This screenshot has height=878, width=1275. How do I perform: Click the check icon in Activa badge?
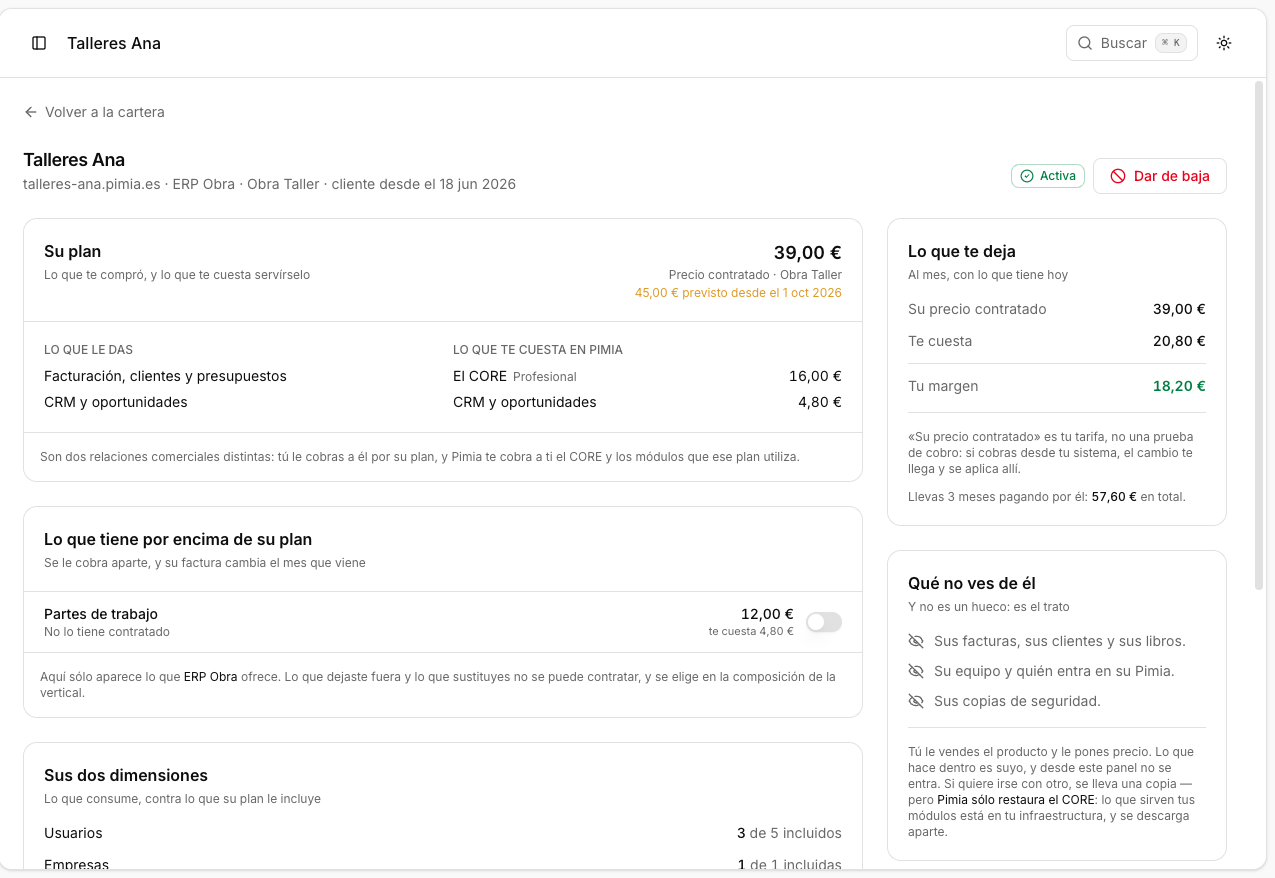1027,176
